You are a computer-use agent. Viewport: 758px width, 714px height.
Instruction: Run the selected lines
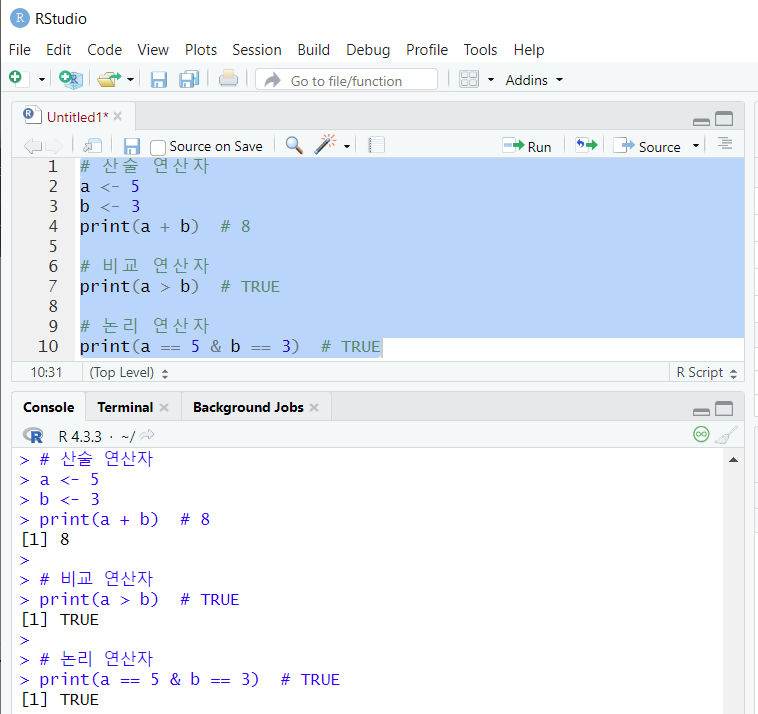coord(527,146)
